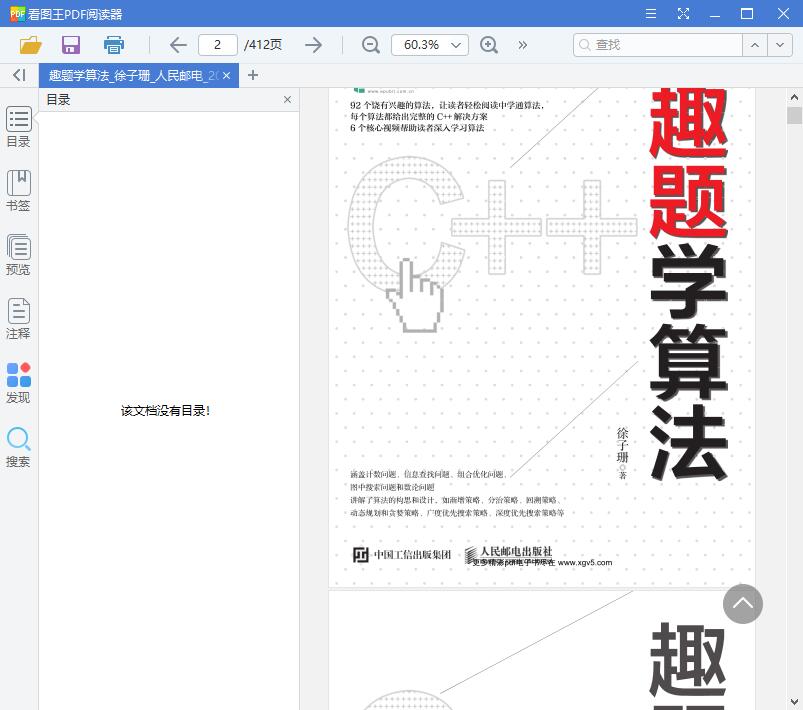Open the 发现 discover sidebar panel

coord(18,383)
